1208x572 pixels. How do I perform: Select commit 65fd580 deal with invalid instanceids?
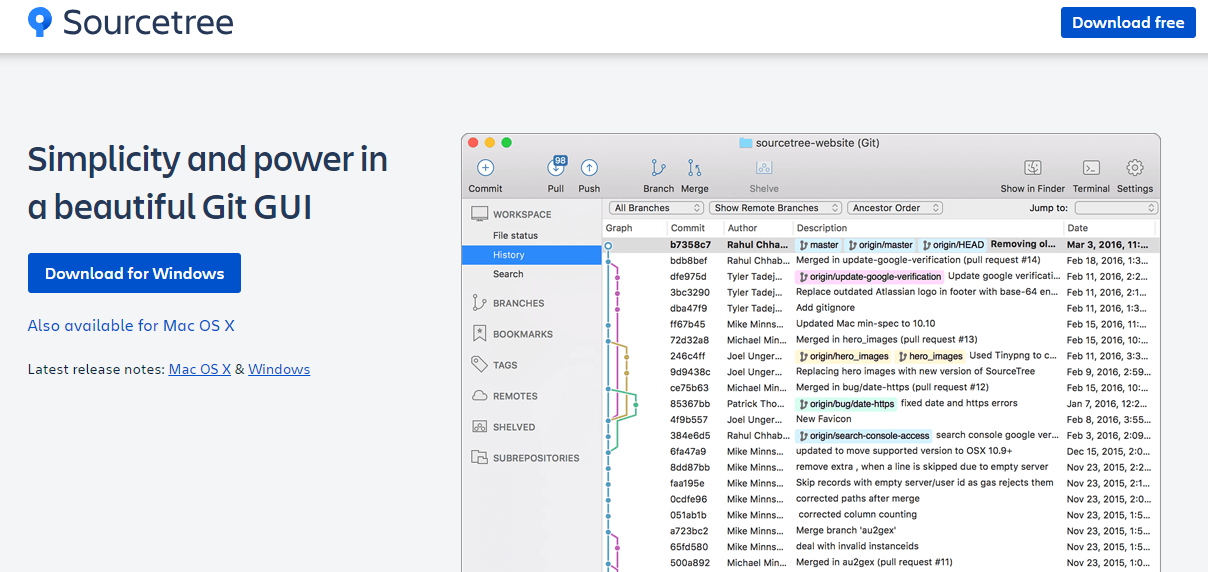click(881, 547)
